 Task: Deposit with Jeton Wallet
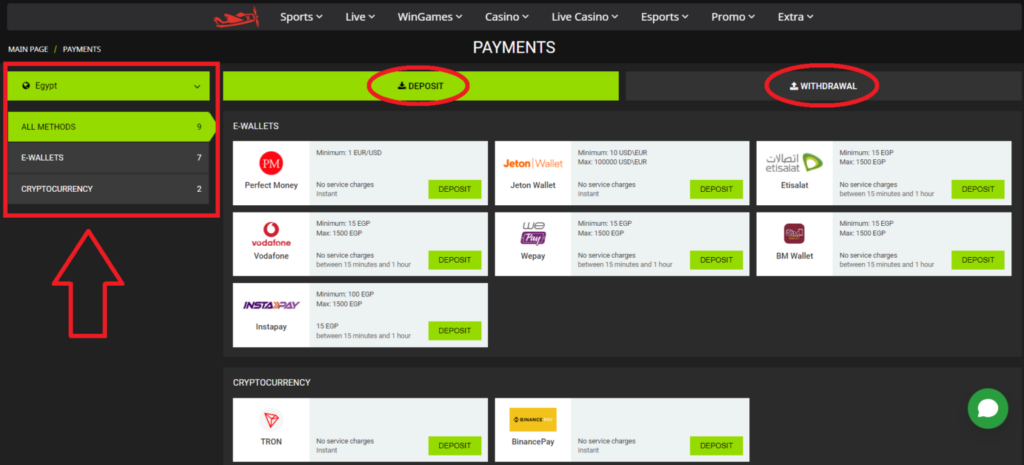716,189
